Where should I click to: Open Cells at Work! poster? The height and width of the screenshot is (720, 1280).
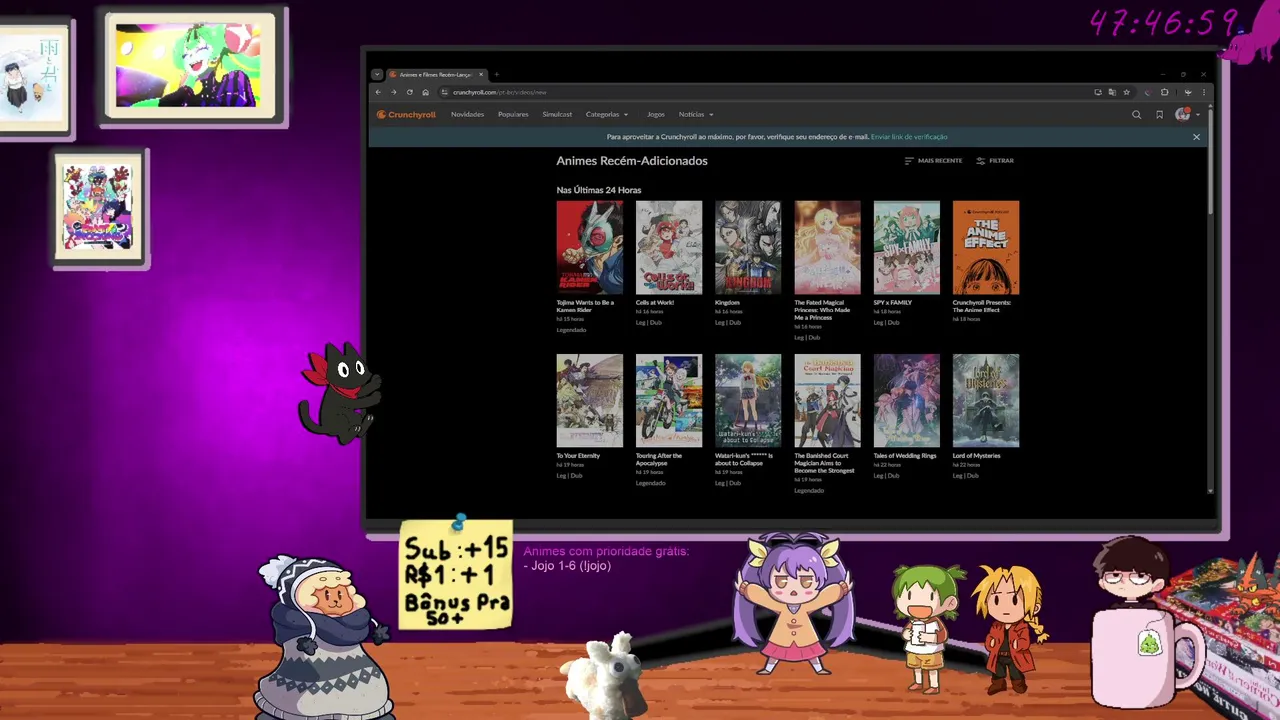[669, 247]
